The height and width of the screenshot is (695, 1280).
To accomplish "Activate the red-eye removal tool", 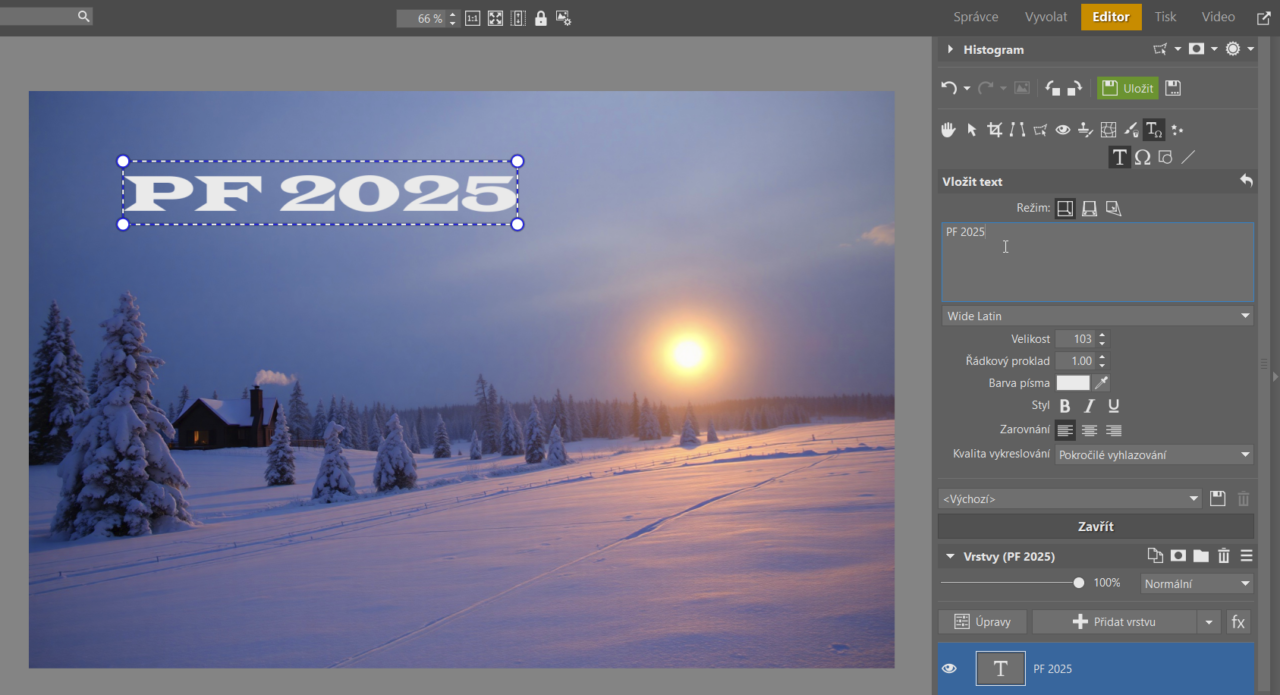I will 1062,129.
